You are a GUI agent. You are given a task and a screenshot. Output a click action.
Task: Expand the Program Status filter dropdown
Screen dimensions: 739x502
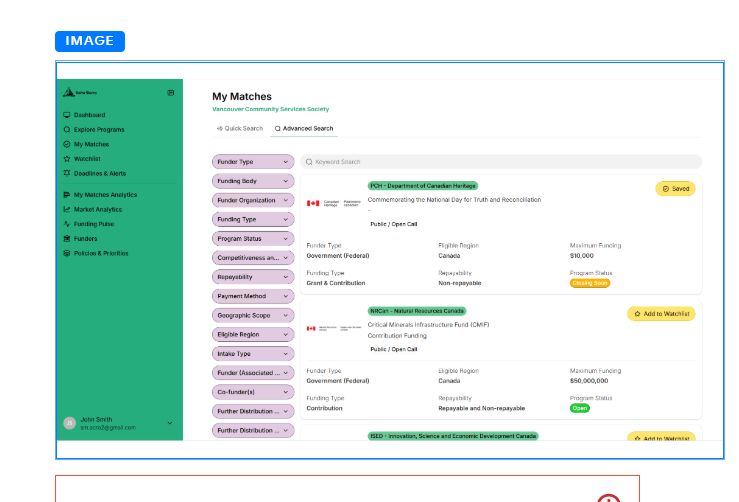[253, 239]
